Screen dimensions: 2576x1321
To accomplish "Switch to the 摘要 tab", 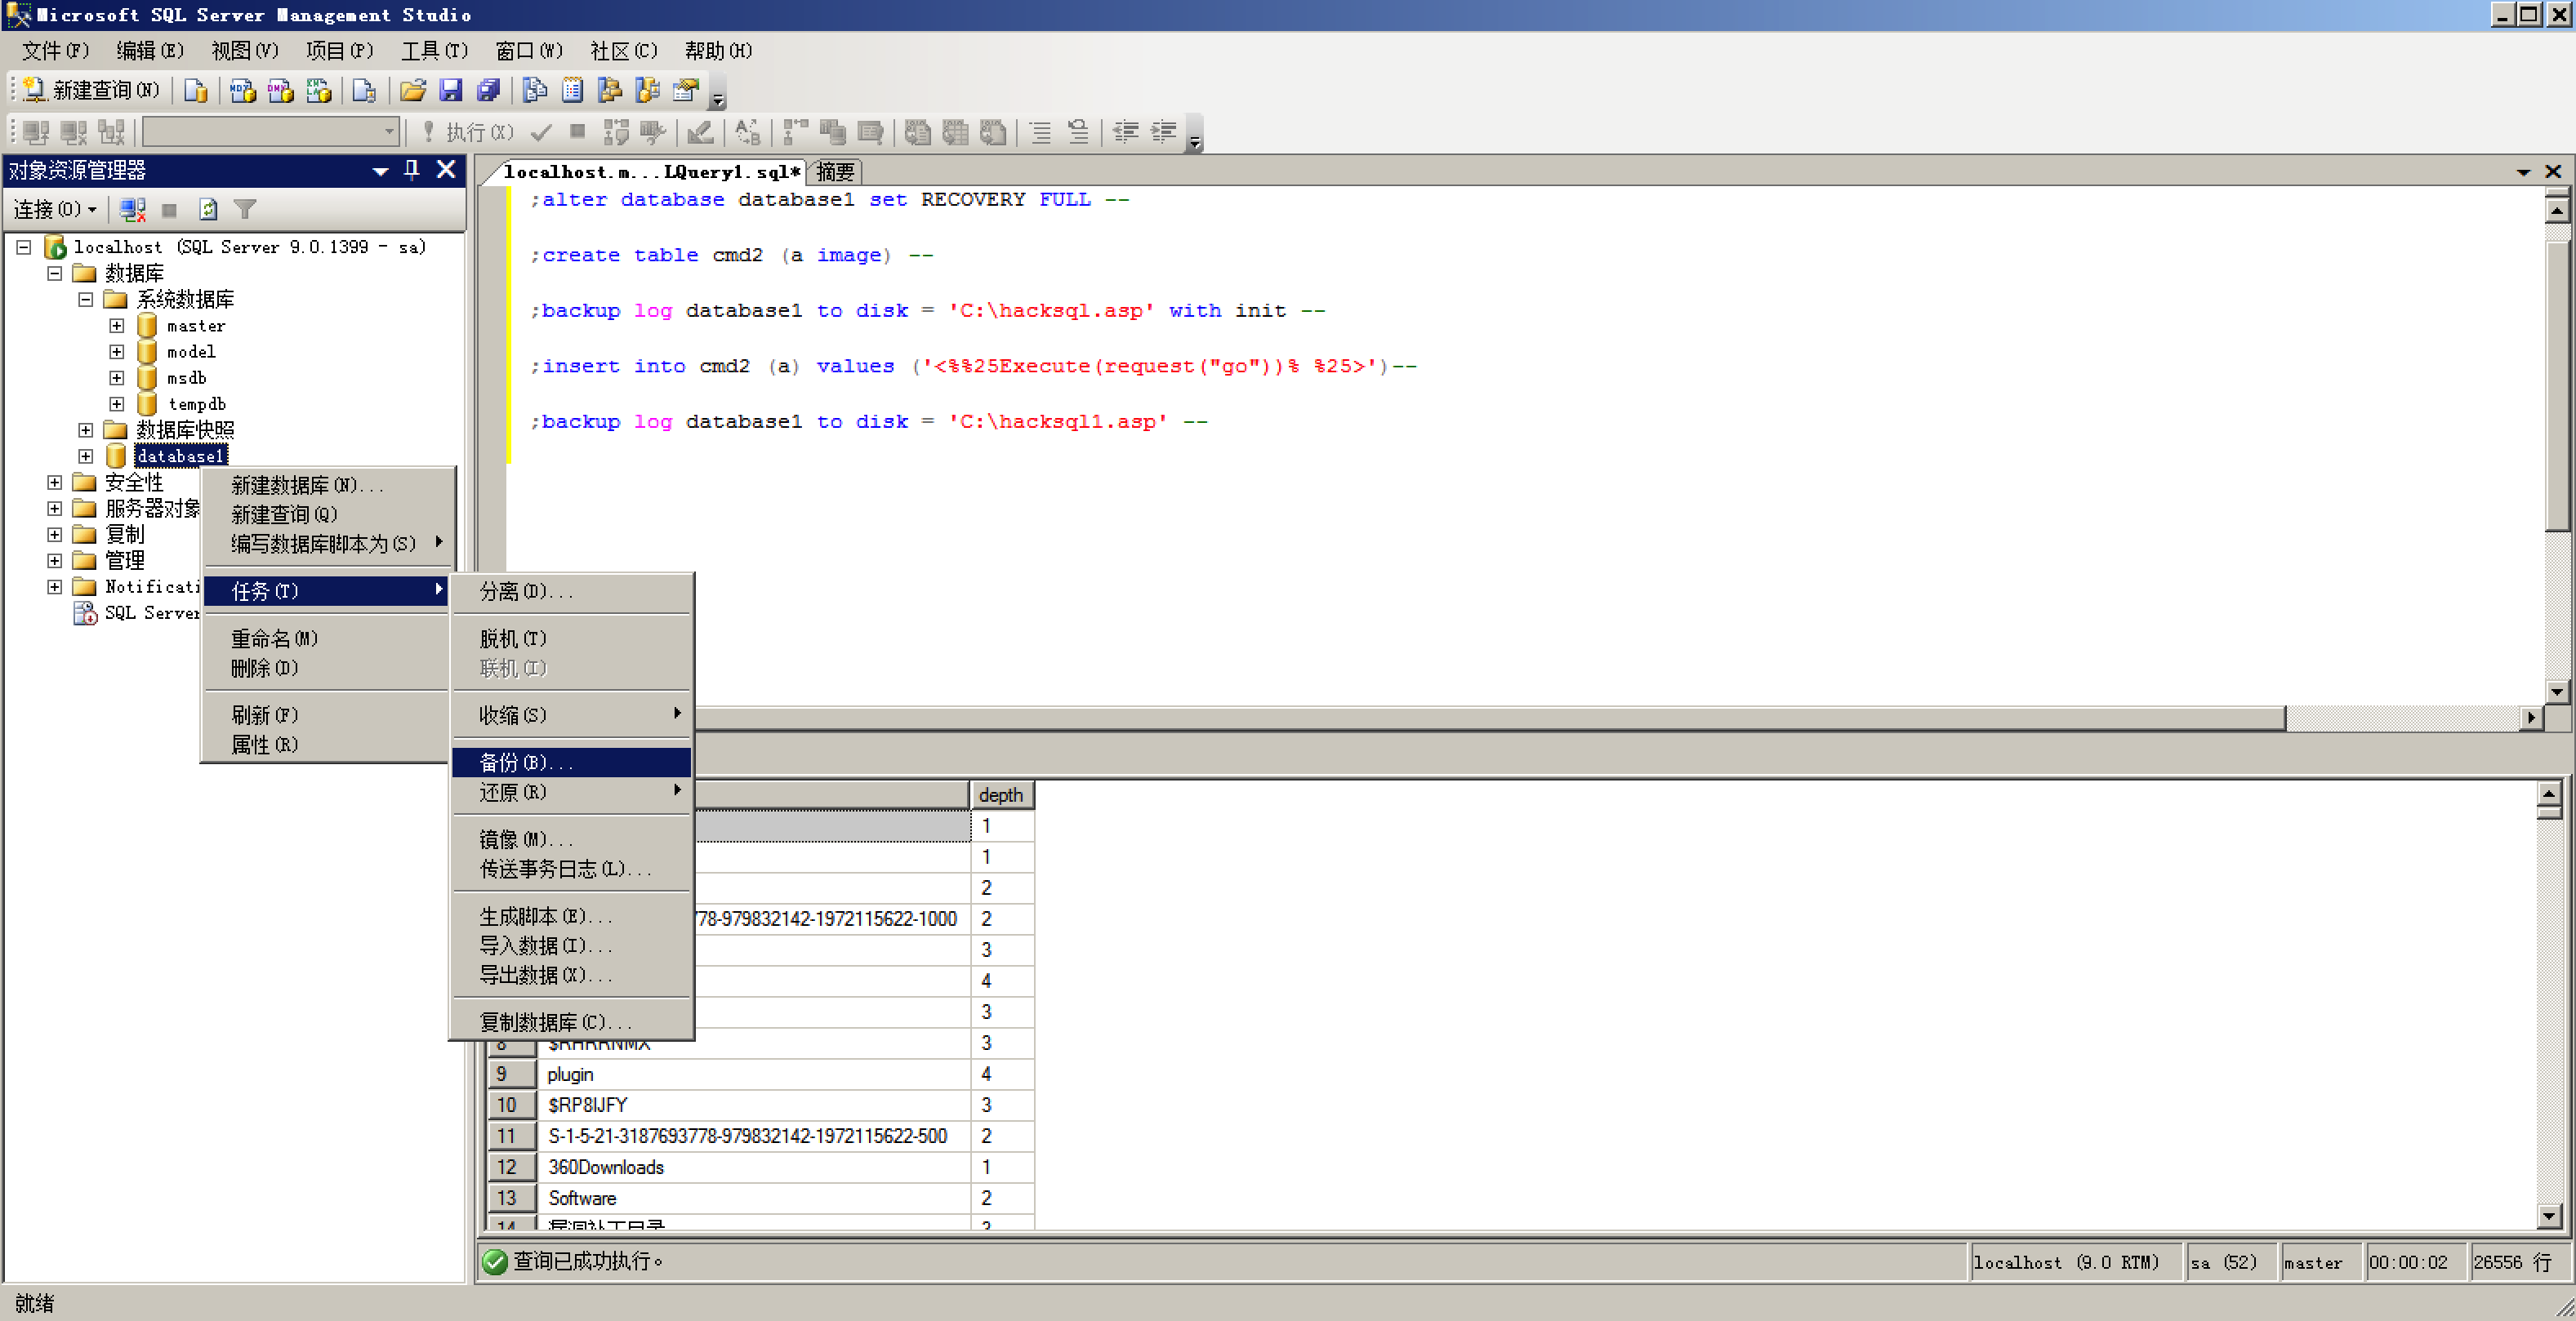I will [835, 172].
